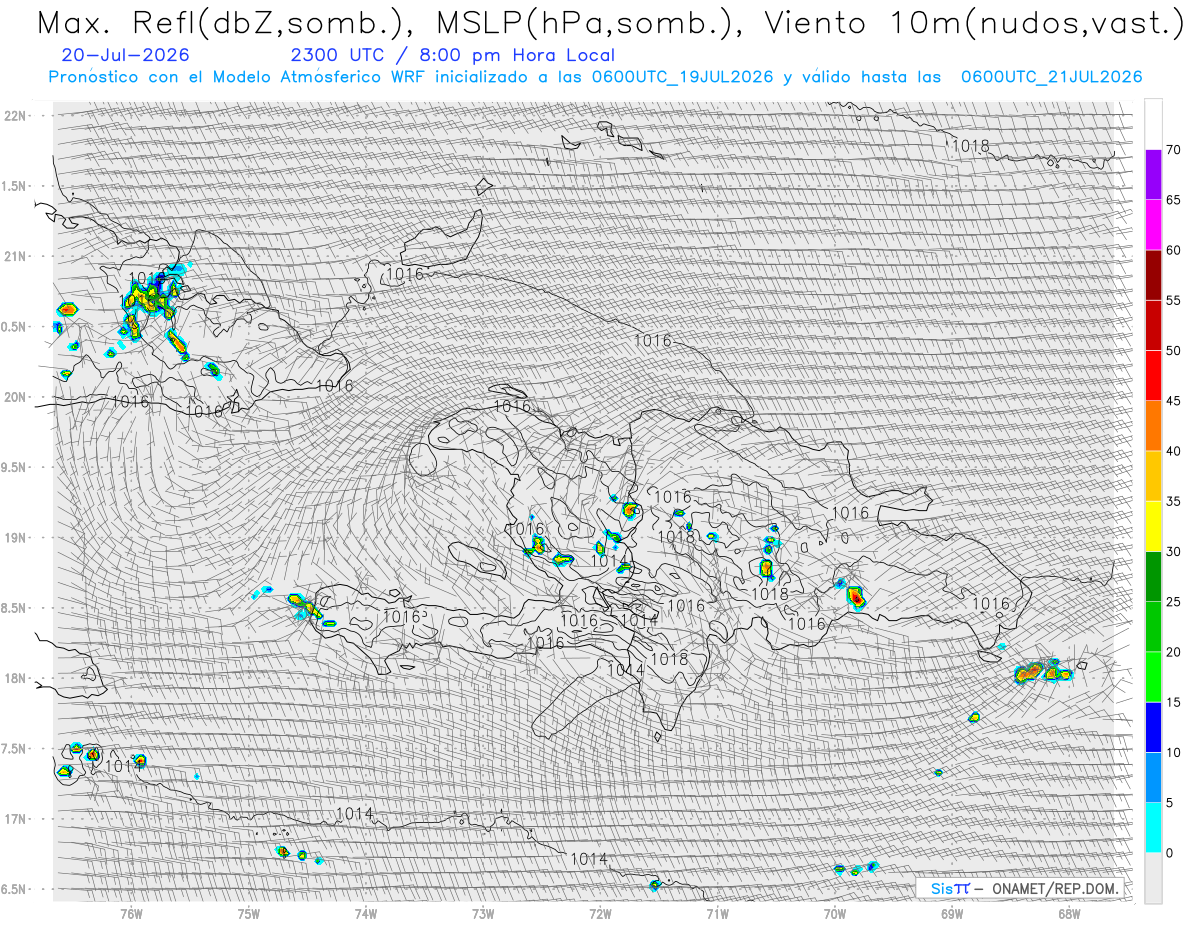1200x927 pixels.
Task: Select the '5' value on the color scale
Action: (1169, 802)
